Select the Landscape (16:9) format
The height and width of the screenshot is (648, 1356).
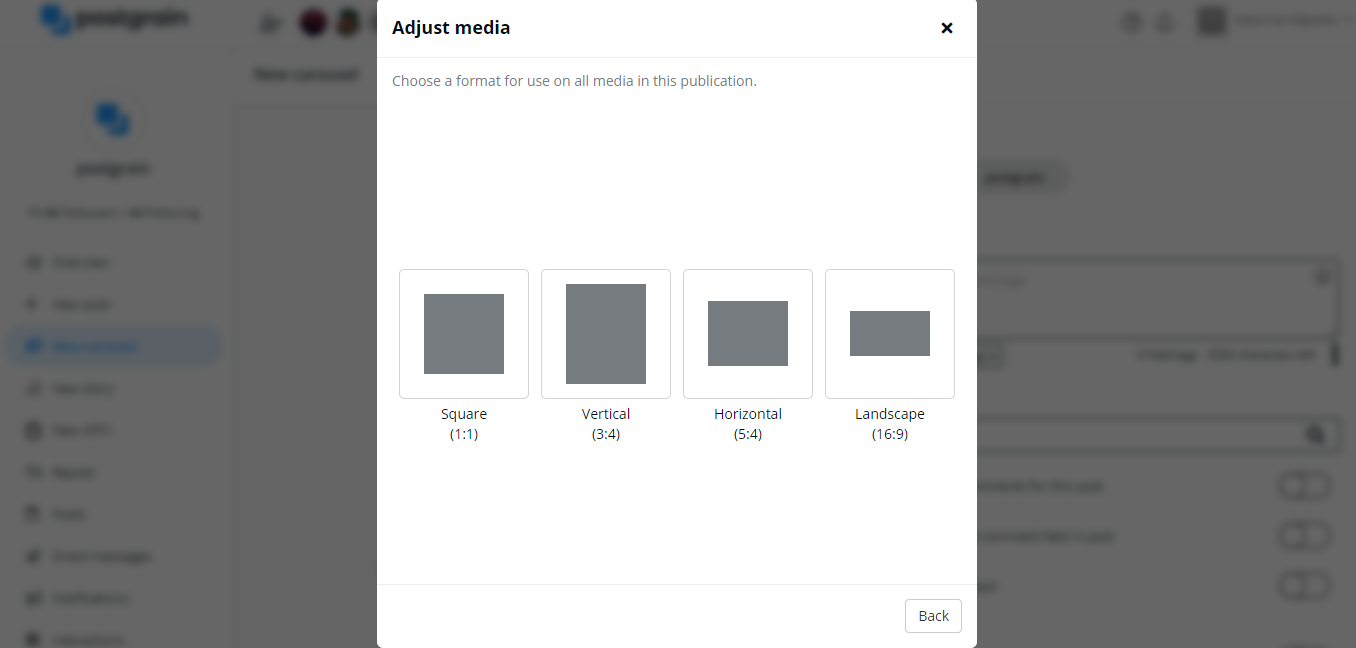(890, 334)
